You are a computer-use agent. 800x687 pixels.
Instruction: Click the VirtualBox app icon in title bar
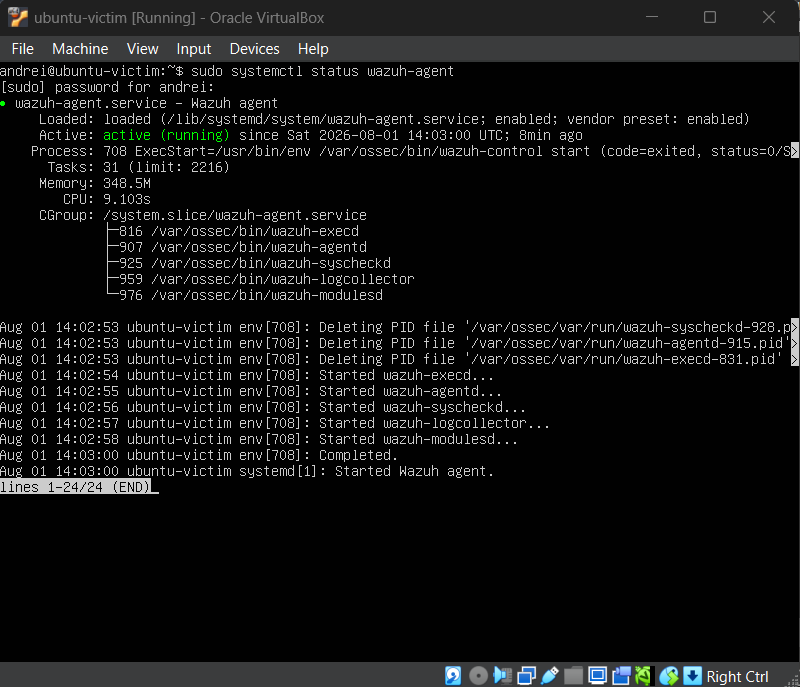click(x=18, y=17)
